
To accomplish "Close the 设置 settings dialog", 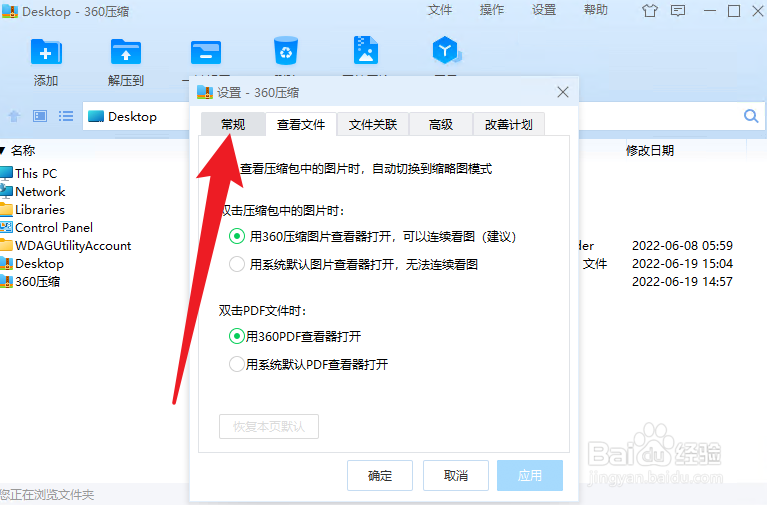I will point(563,92).
